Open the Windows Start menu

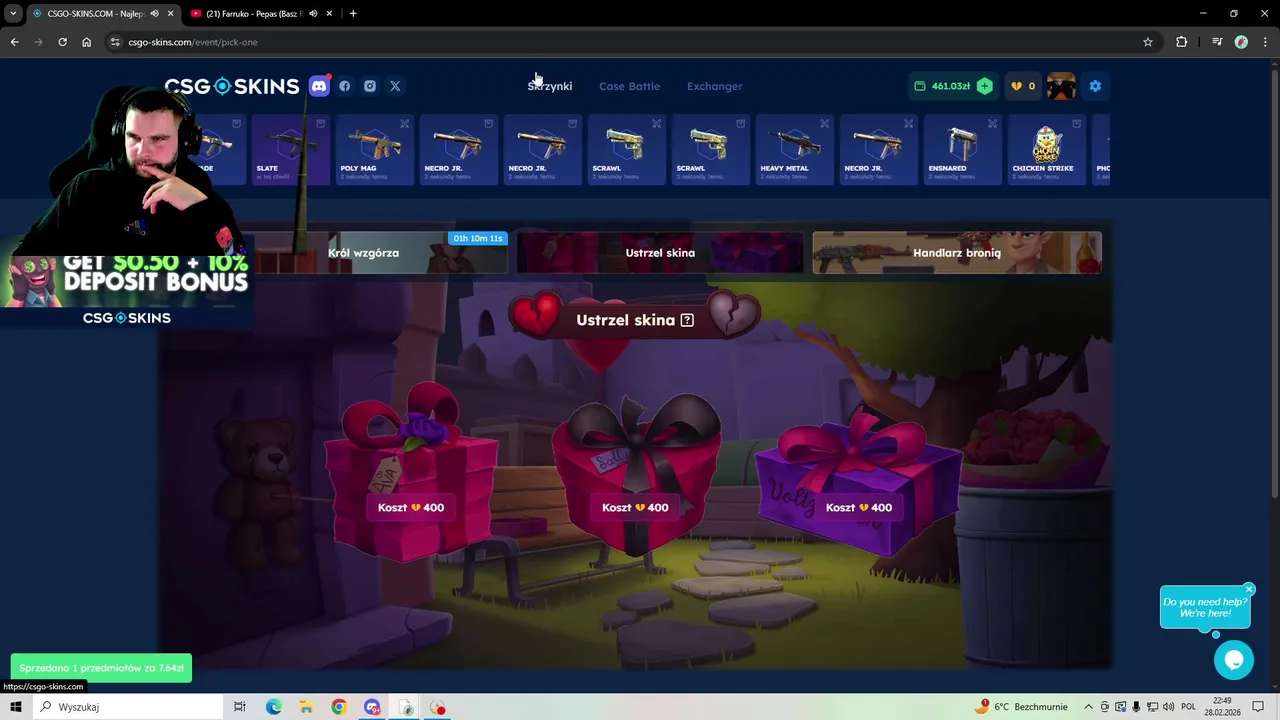coord(16,707)
